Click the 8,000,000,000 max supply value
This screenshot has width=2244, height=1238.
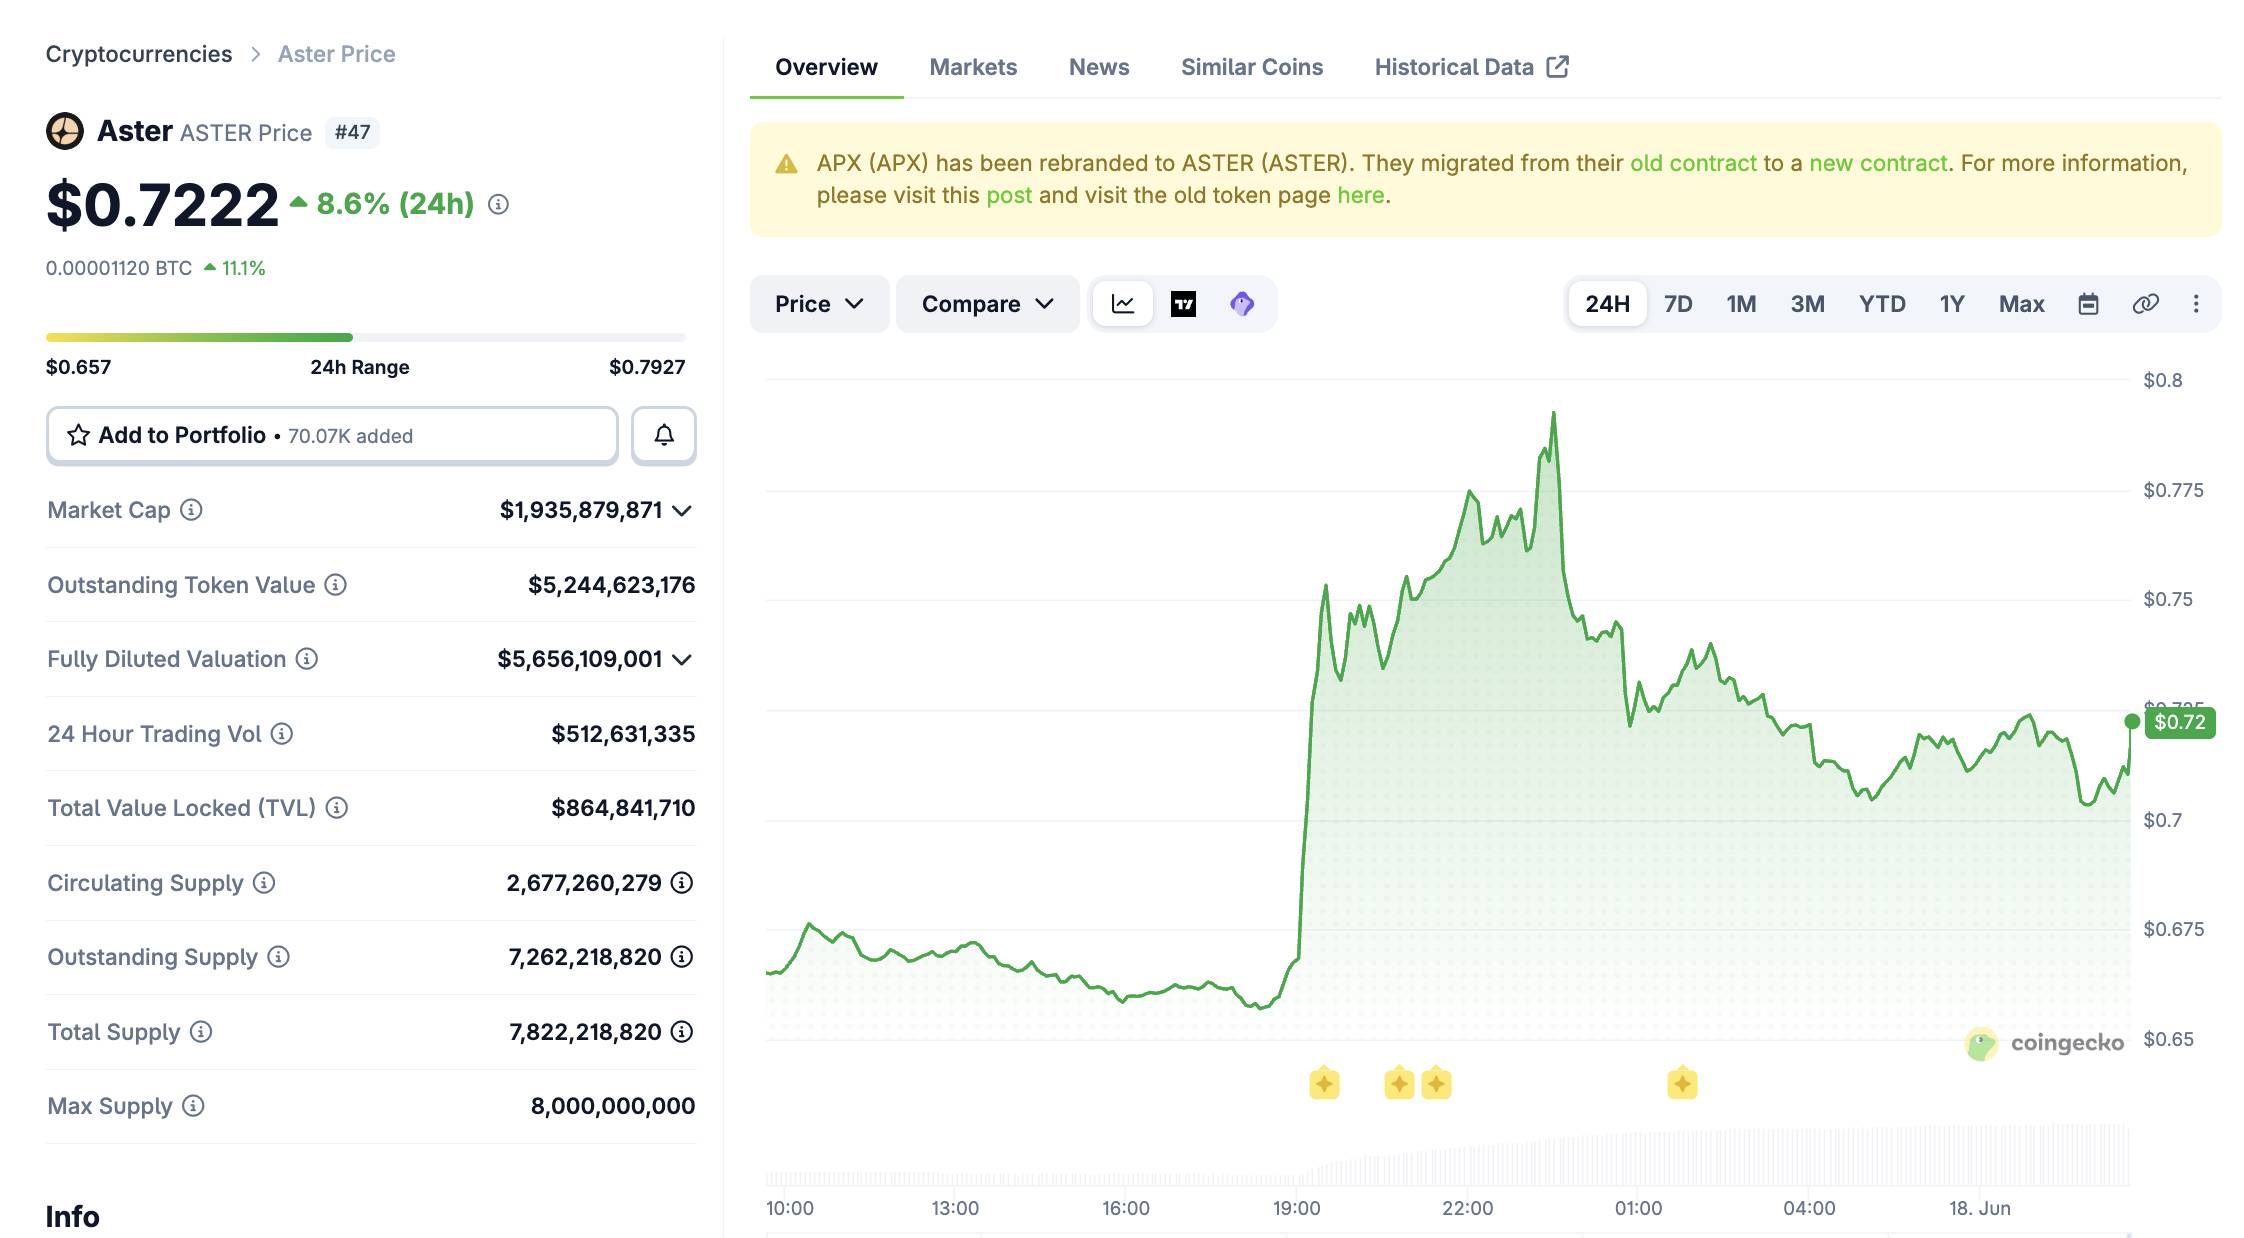click(x=613, y=1106)
